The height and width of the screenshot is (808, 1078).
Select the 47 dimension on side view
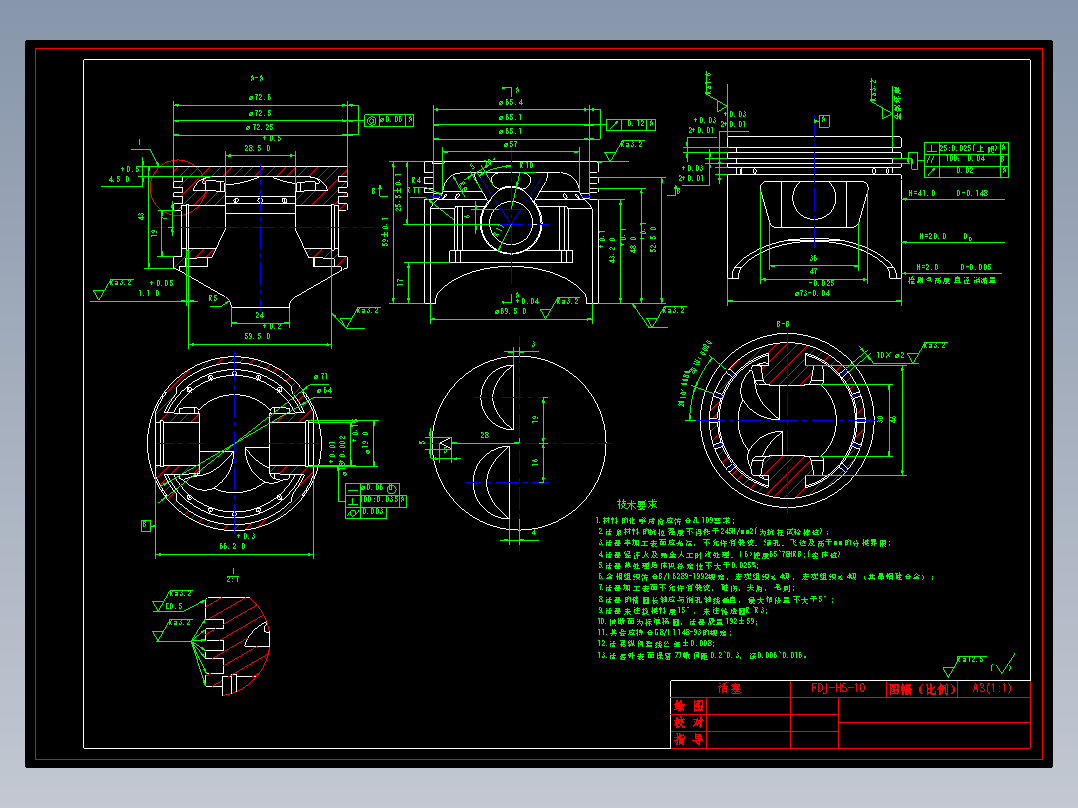(x=813, y=272)
